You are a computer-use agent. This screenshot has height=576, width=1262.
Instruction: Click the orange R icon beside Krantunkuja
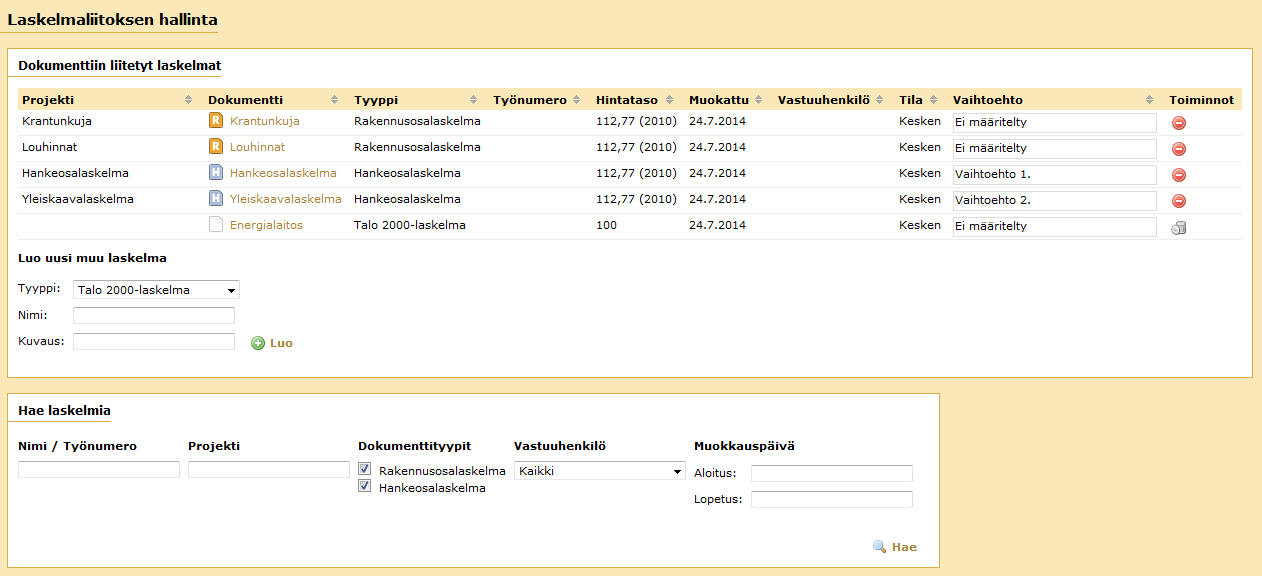click(215, 121)
